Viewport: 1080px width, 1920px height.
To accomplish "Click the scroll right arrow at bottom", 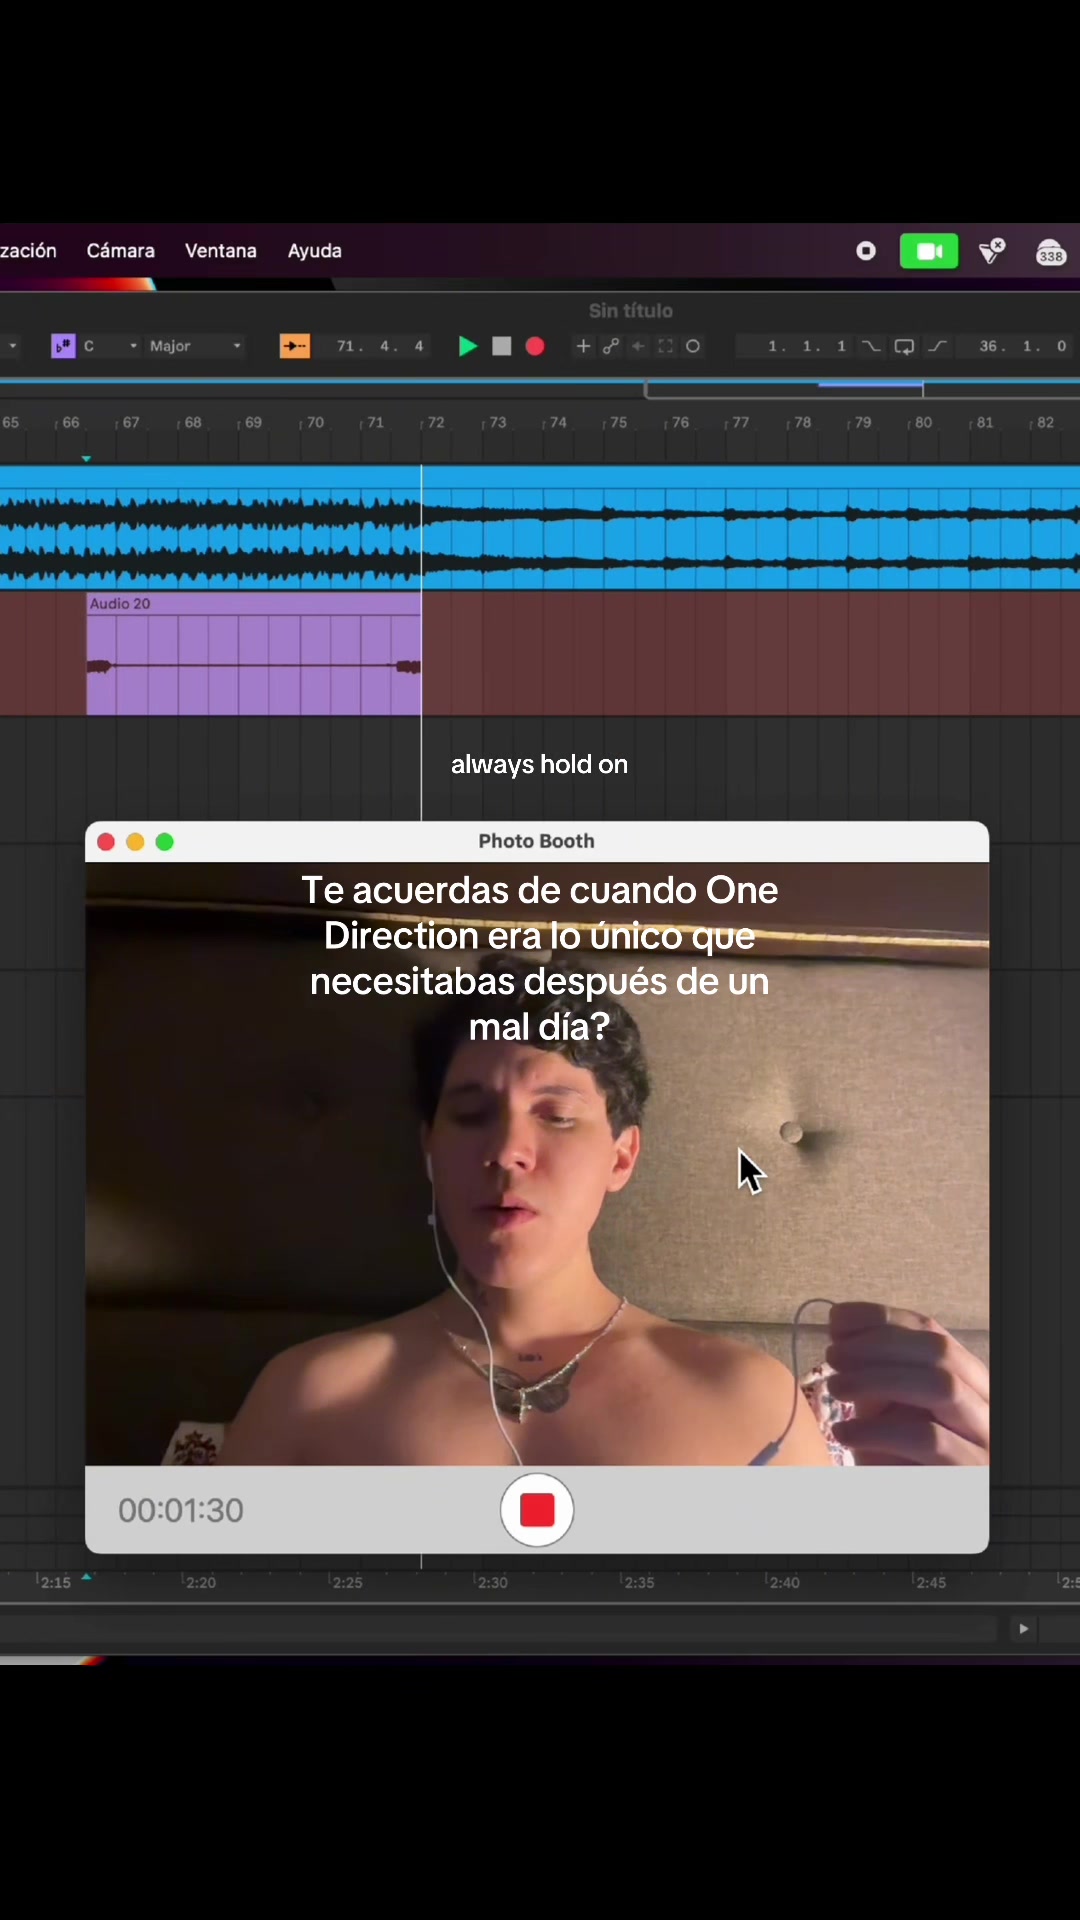I will pos(1023,1629).
